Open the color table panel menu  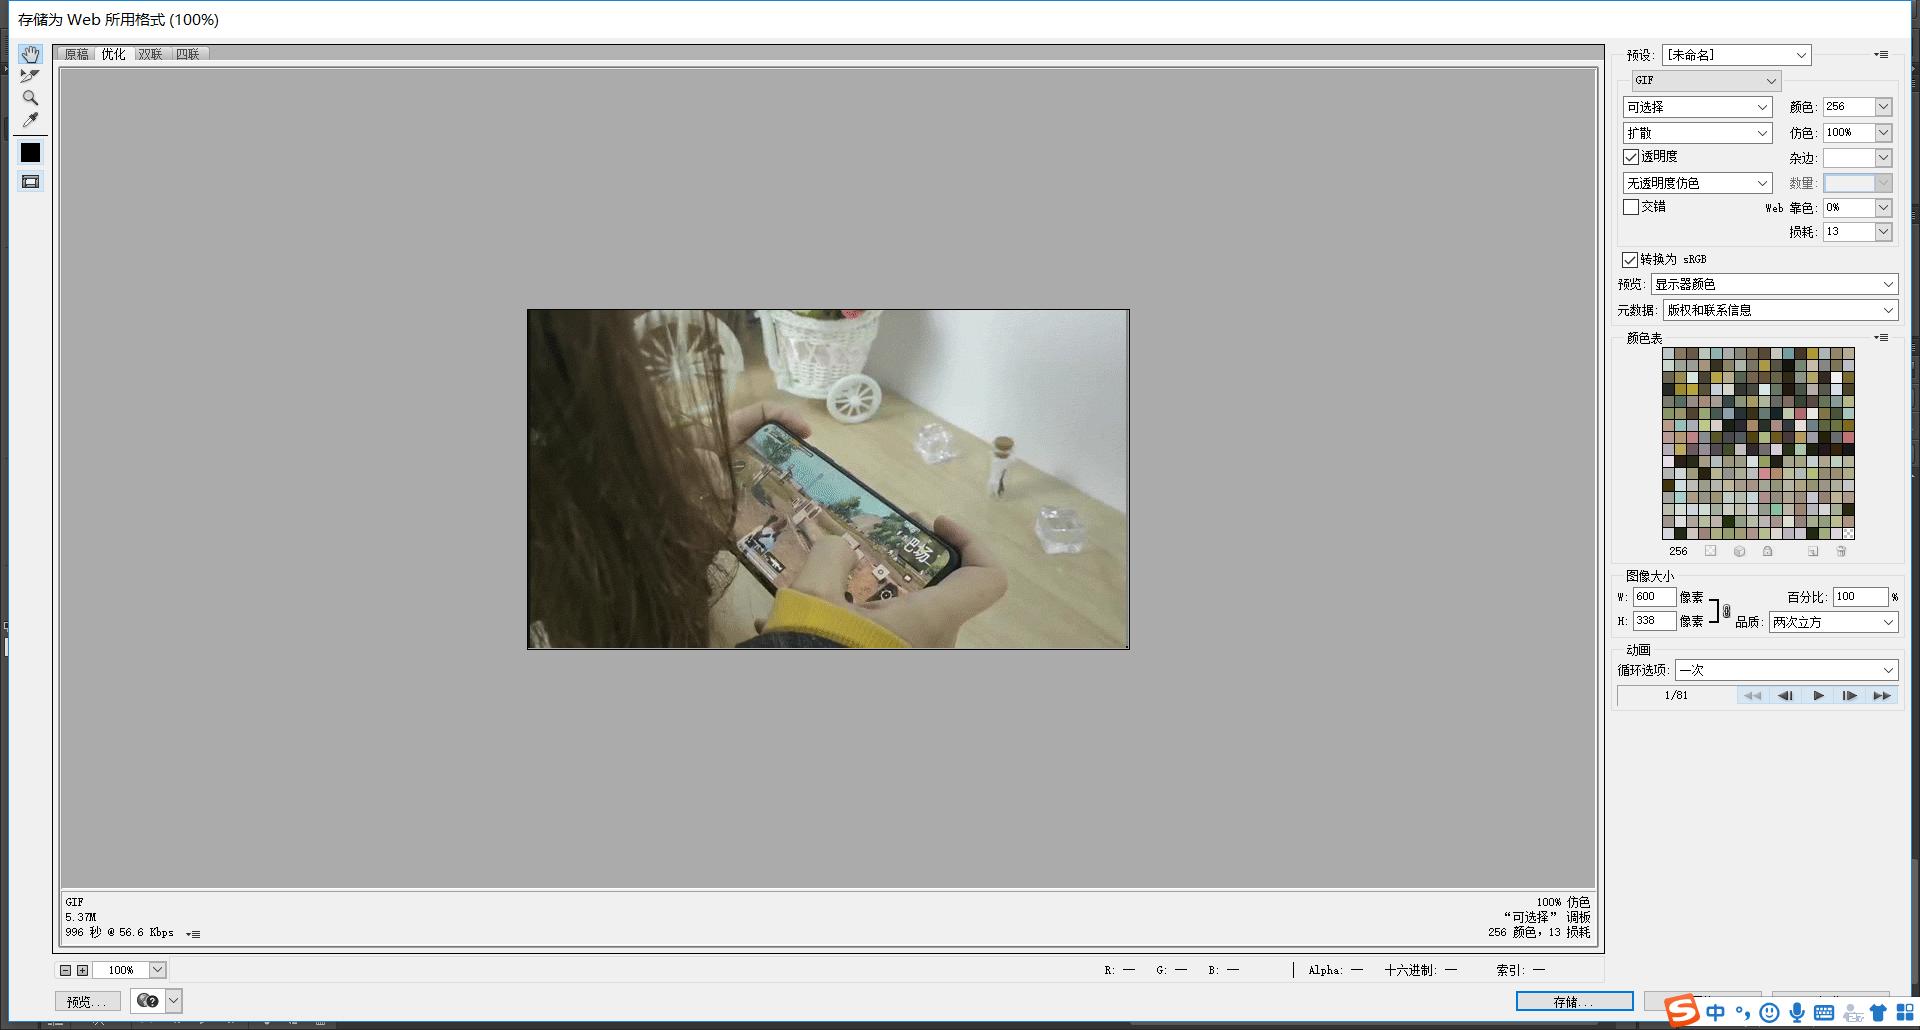pyautogui.click(x=1880, y=338)
